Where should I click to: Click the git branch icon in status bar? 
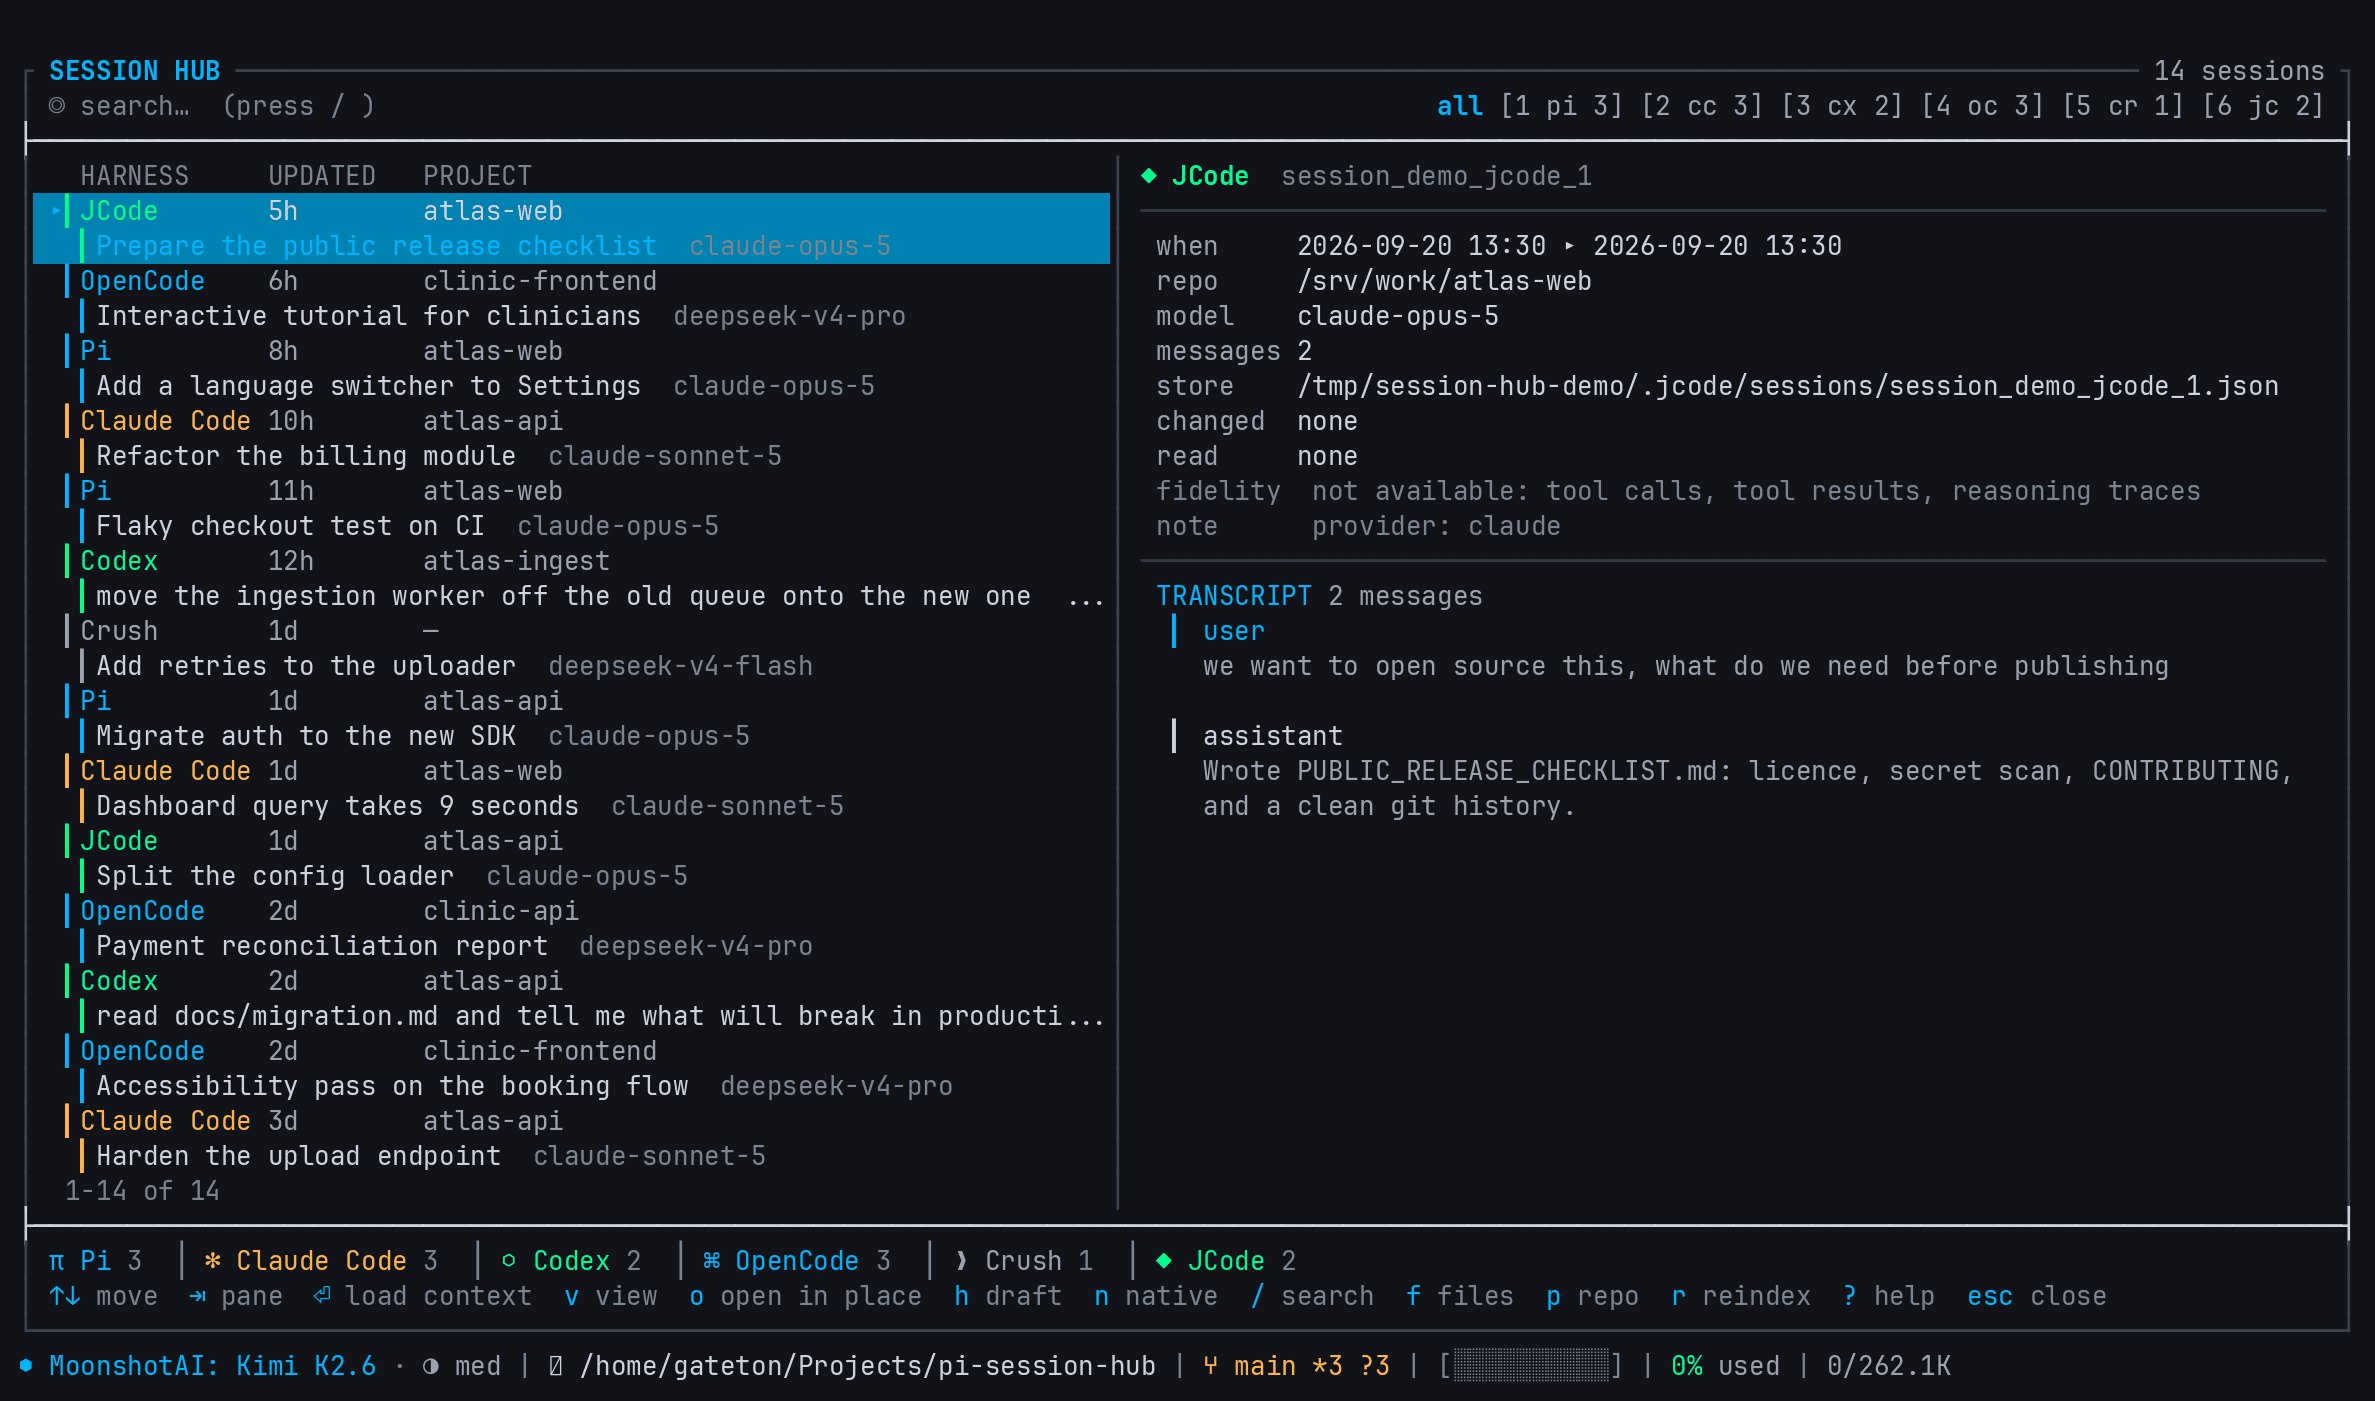(1211, 1366)
